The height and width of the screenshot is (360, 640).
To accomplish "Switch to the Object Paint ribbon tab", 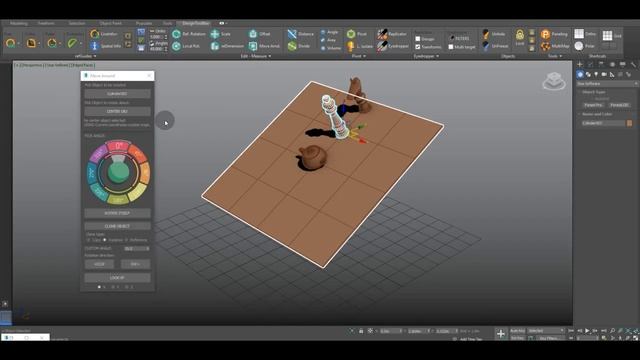I will coord(110,23).
